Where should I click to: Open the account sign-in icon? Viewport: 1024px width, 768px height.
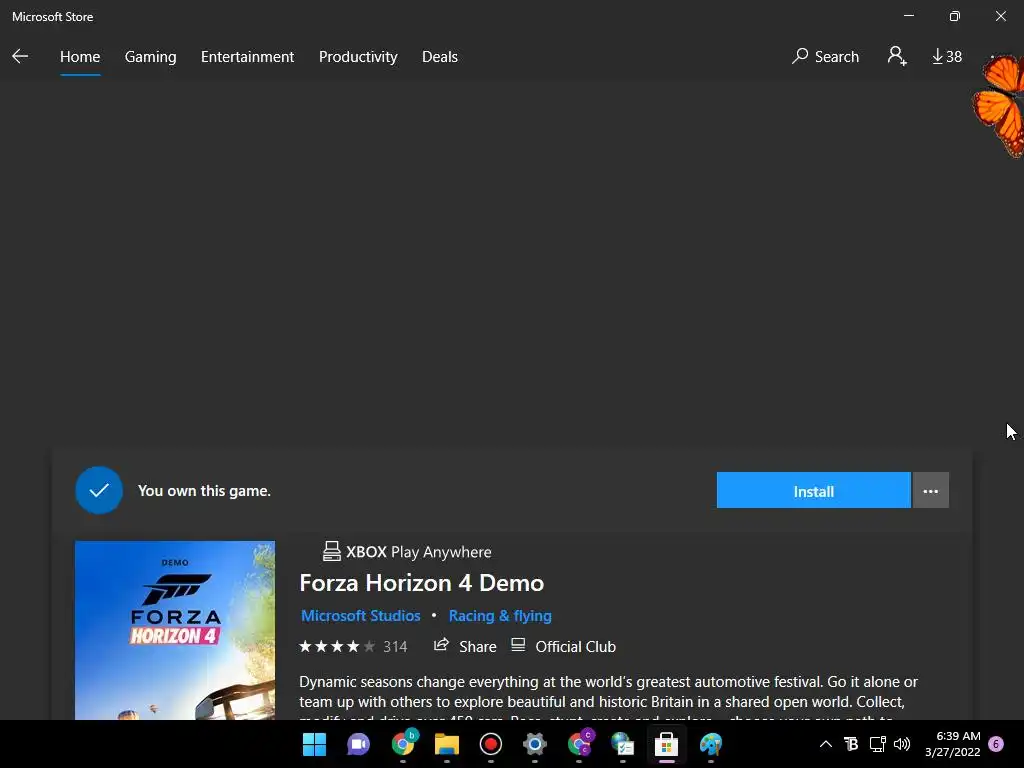[x=897, y=56]
